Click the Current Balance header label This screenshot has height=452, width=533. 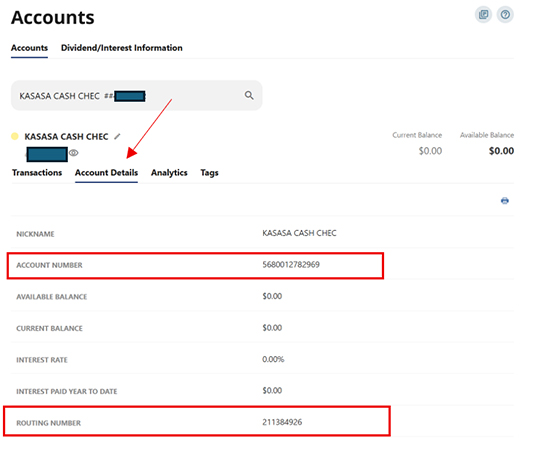coord(417,135)
